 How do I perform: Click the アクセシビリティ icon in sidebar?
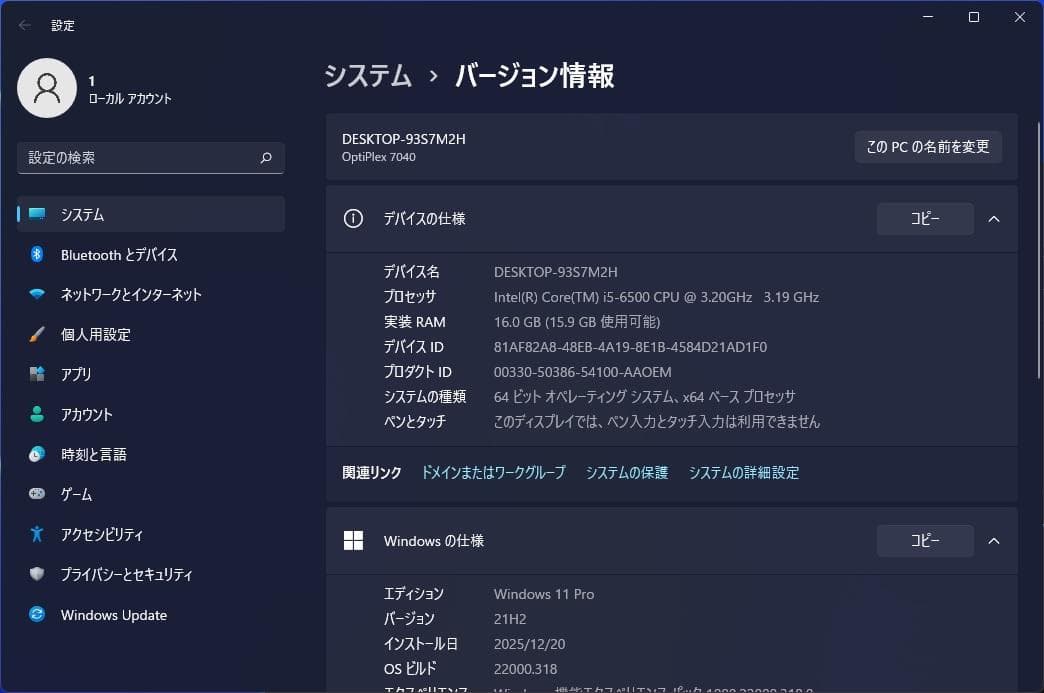point(37,535)
